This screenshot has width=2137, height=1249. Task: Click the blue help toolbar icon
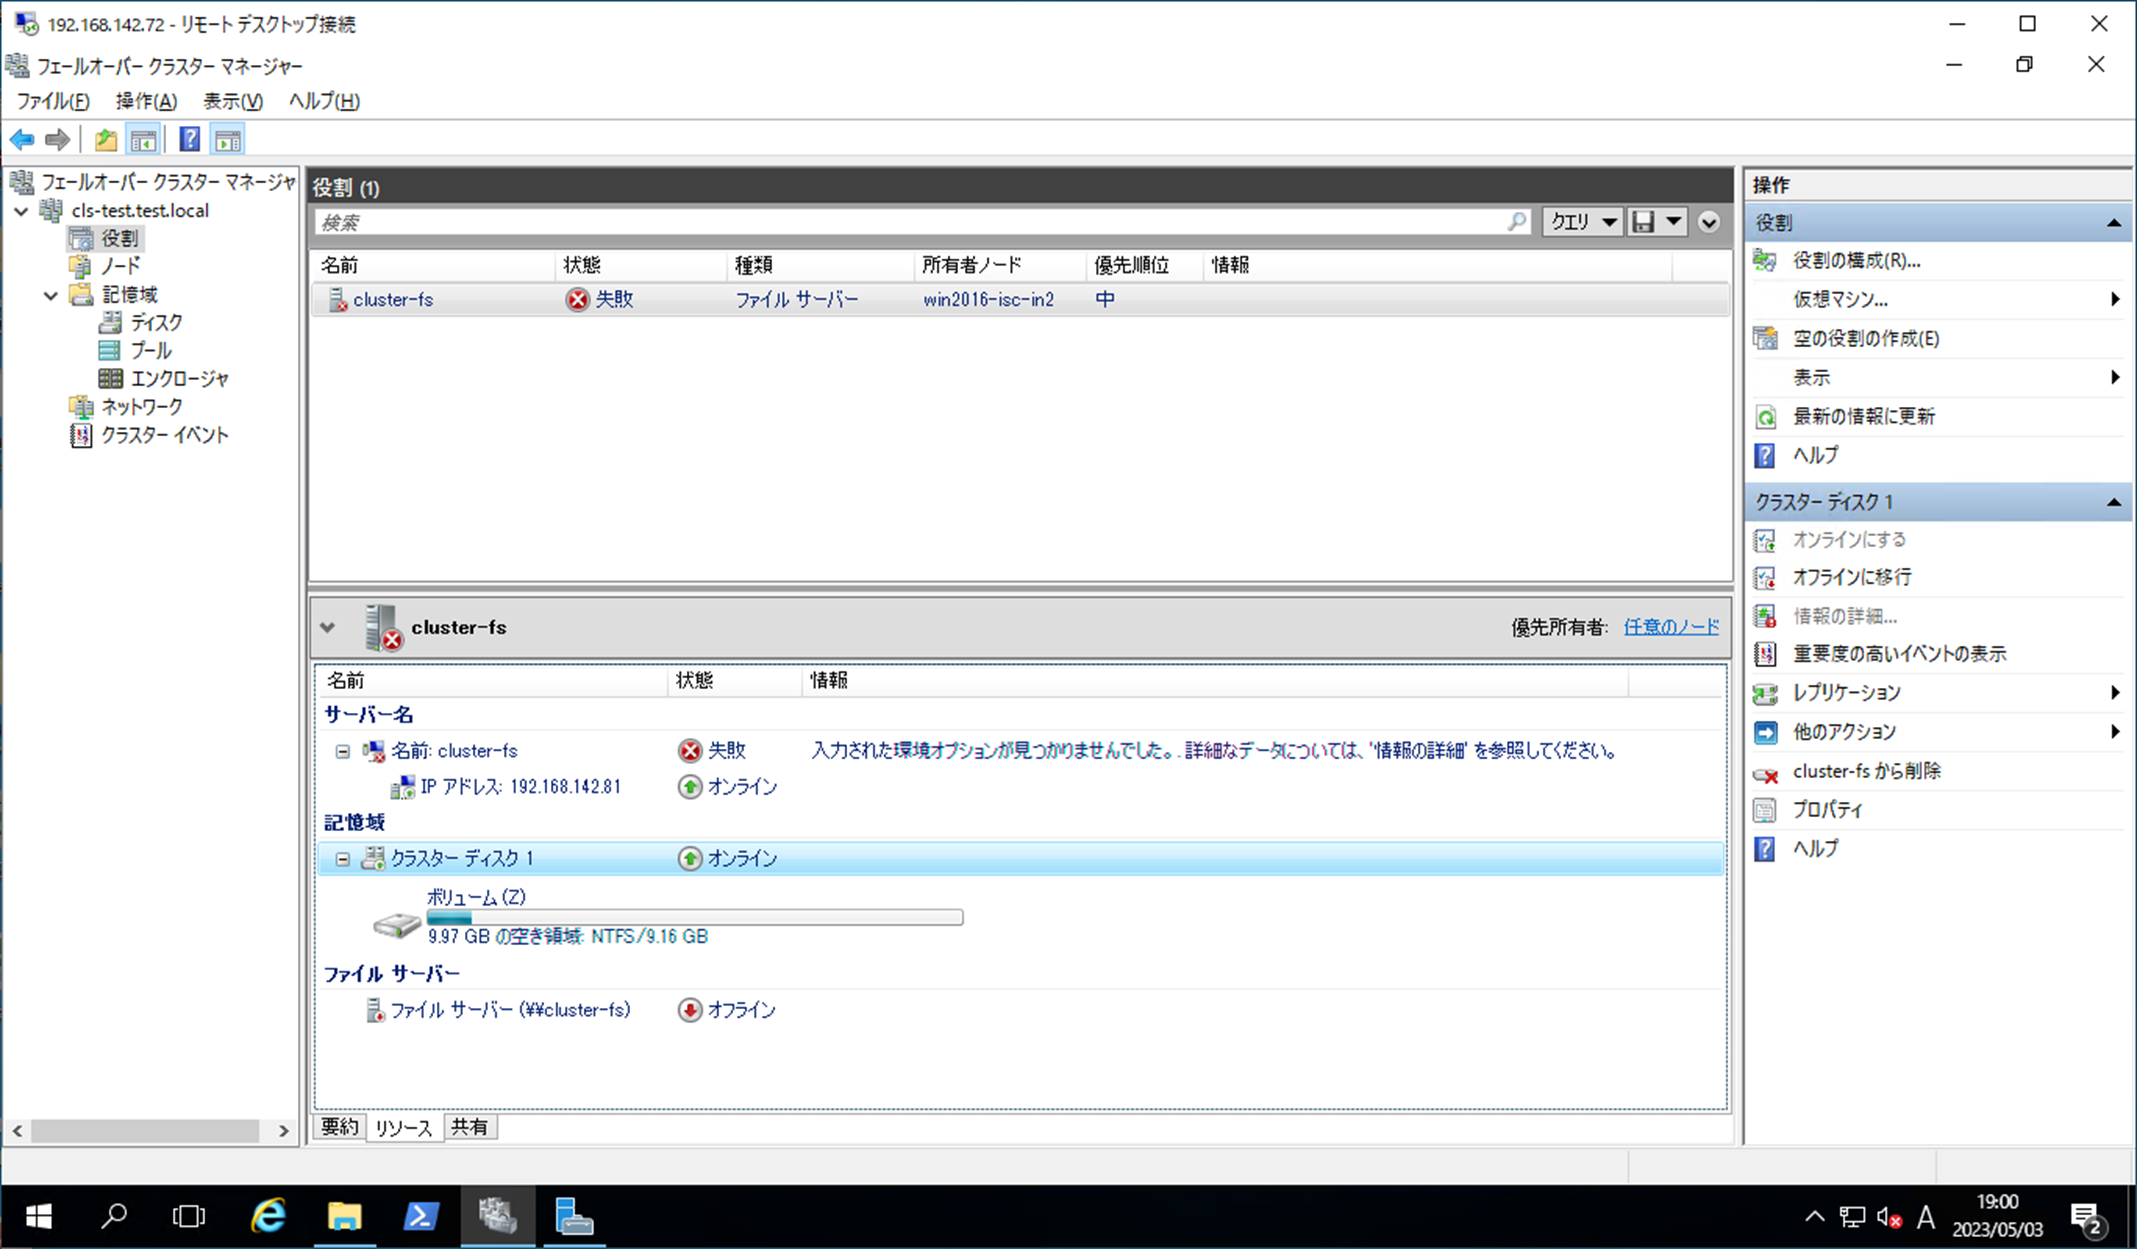[189, 140]
